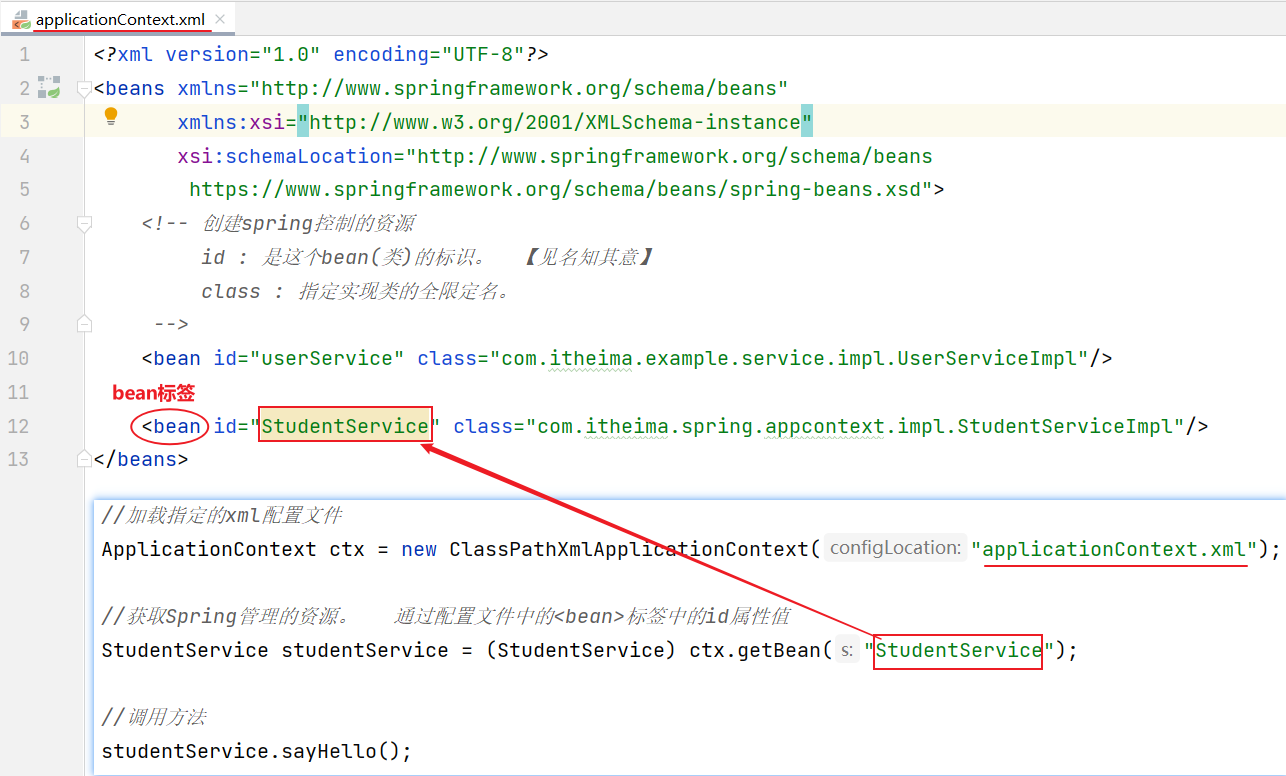Click the Spring beans gutter icon on line 2
Viewport: 1286px width, 776px height.
tap(49, 87)
